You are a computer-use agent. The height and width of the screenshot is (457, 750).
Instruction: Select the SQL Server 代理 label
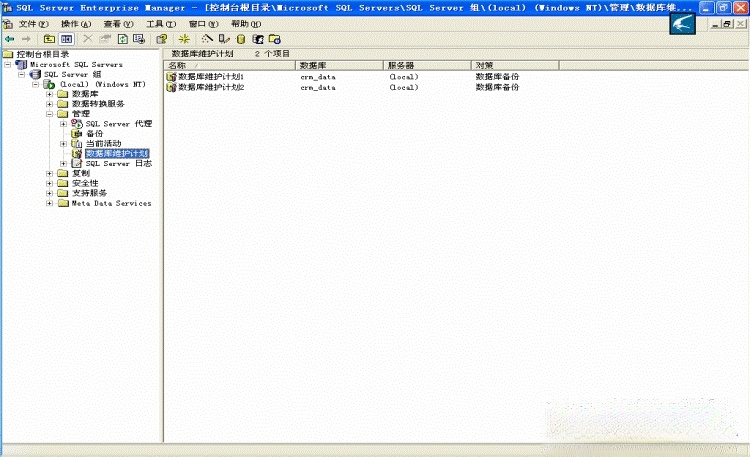click(x=119, y=124)
